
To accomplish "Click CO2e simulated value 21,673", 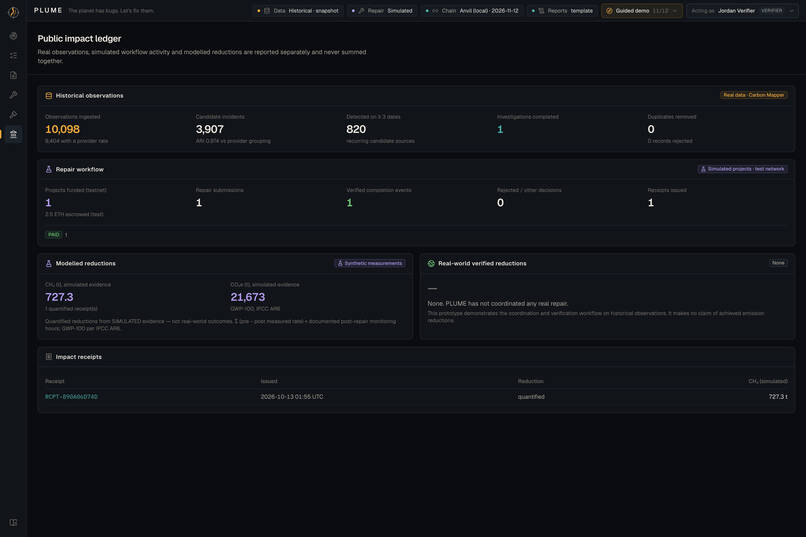I will (x=248, y=297).
